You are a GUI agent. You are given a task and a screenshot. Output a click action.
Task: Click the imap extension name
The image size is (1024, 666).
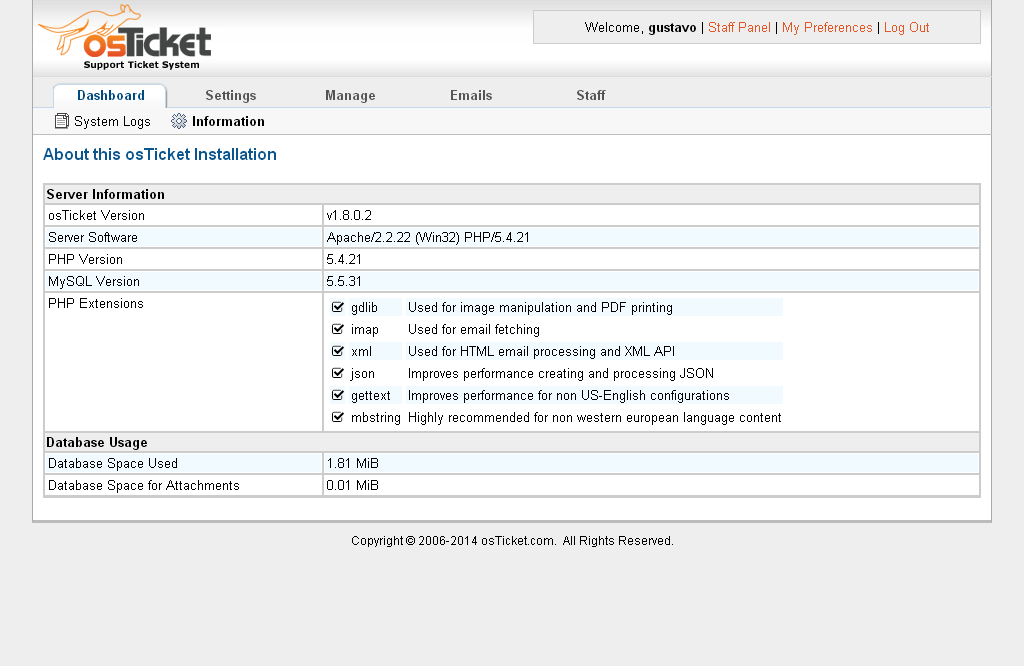click(364, 330)
